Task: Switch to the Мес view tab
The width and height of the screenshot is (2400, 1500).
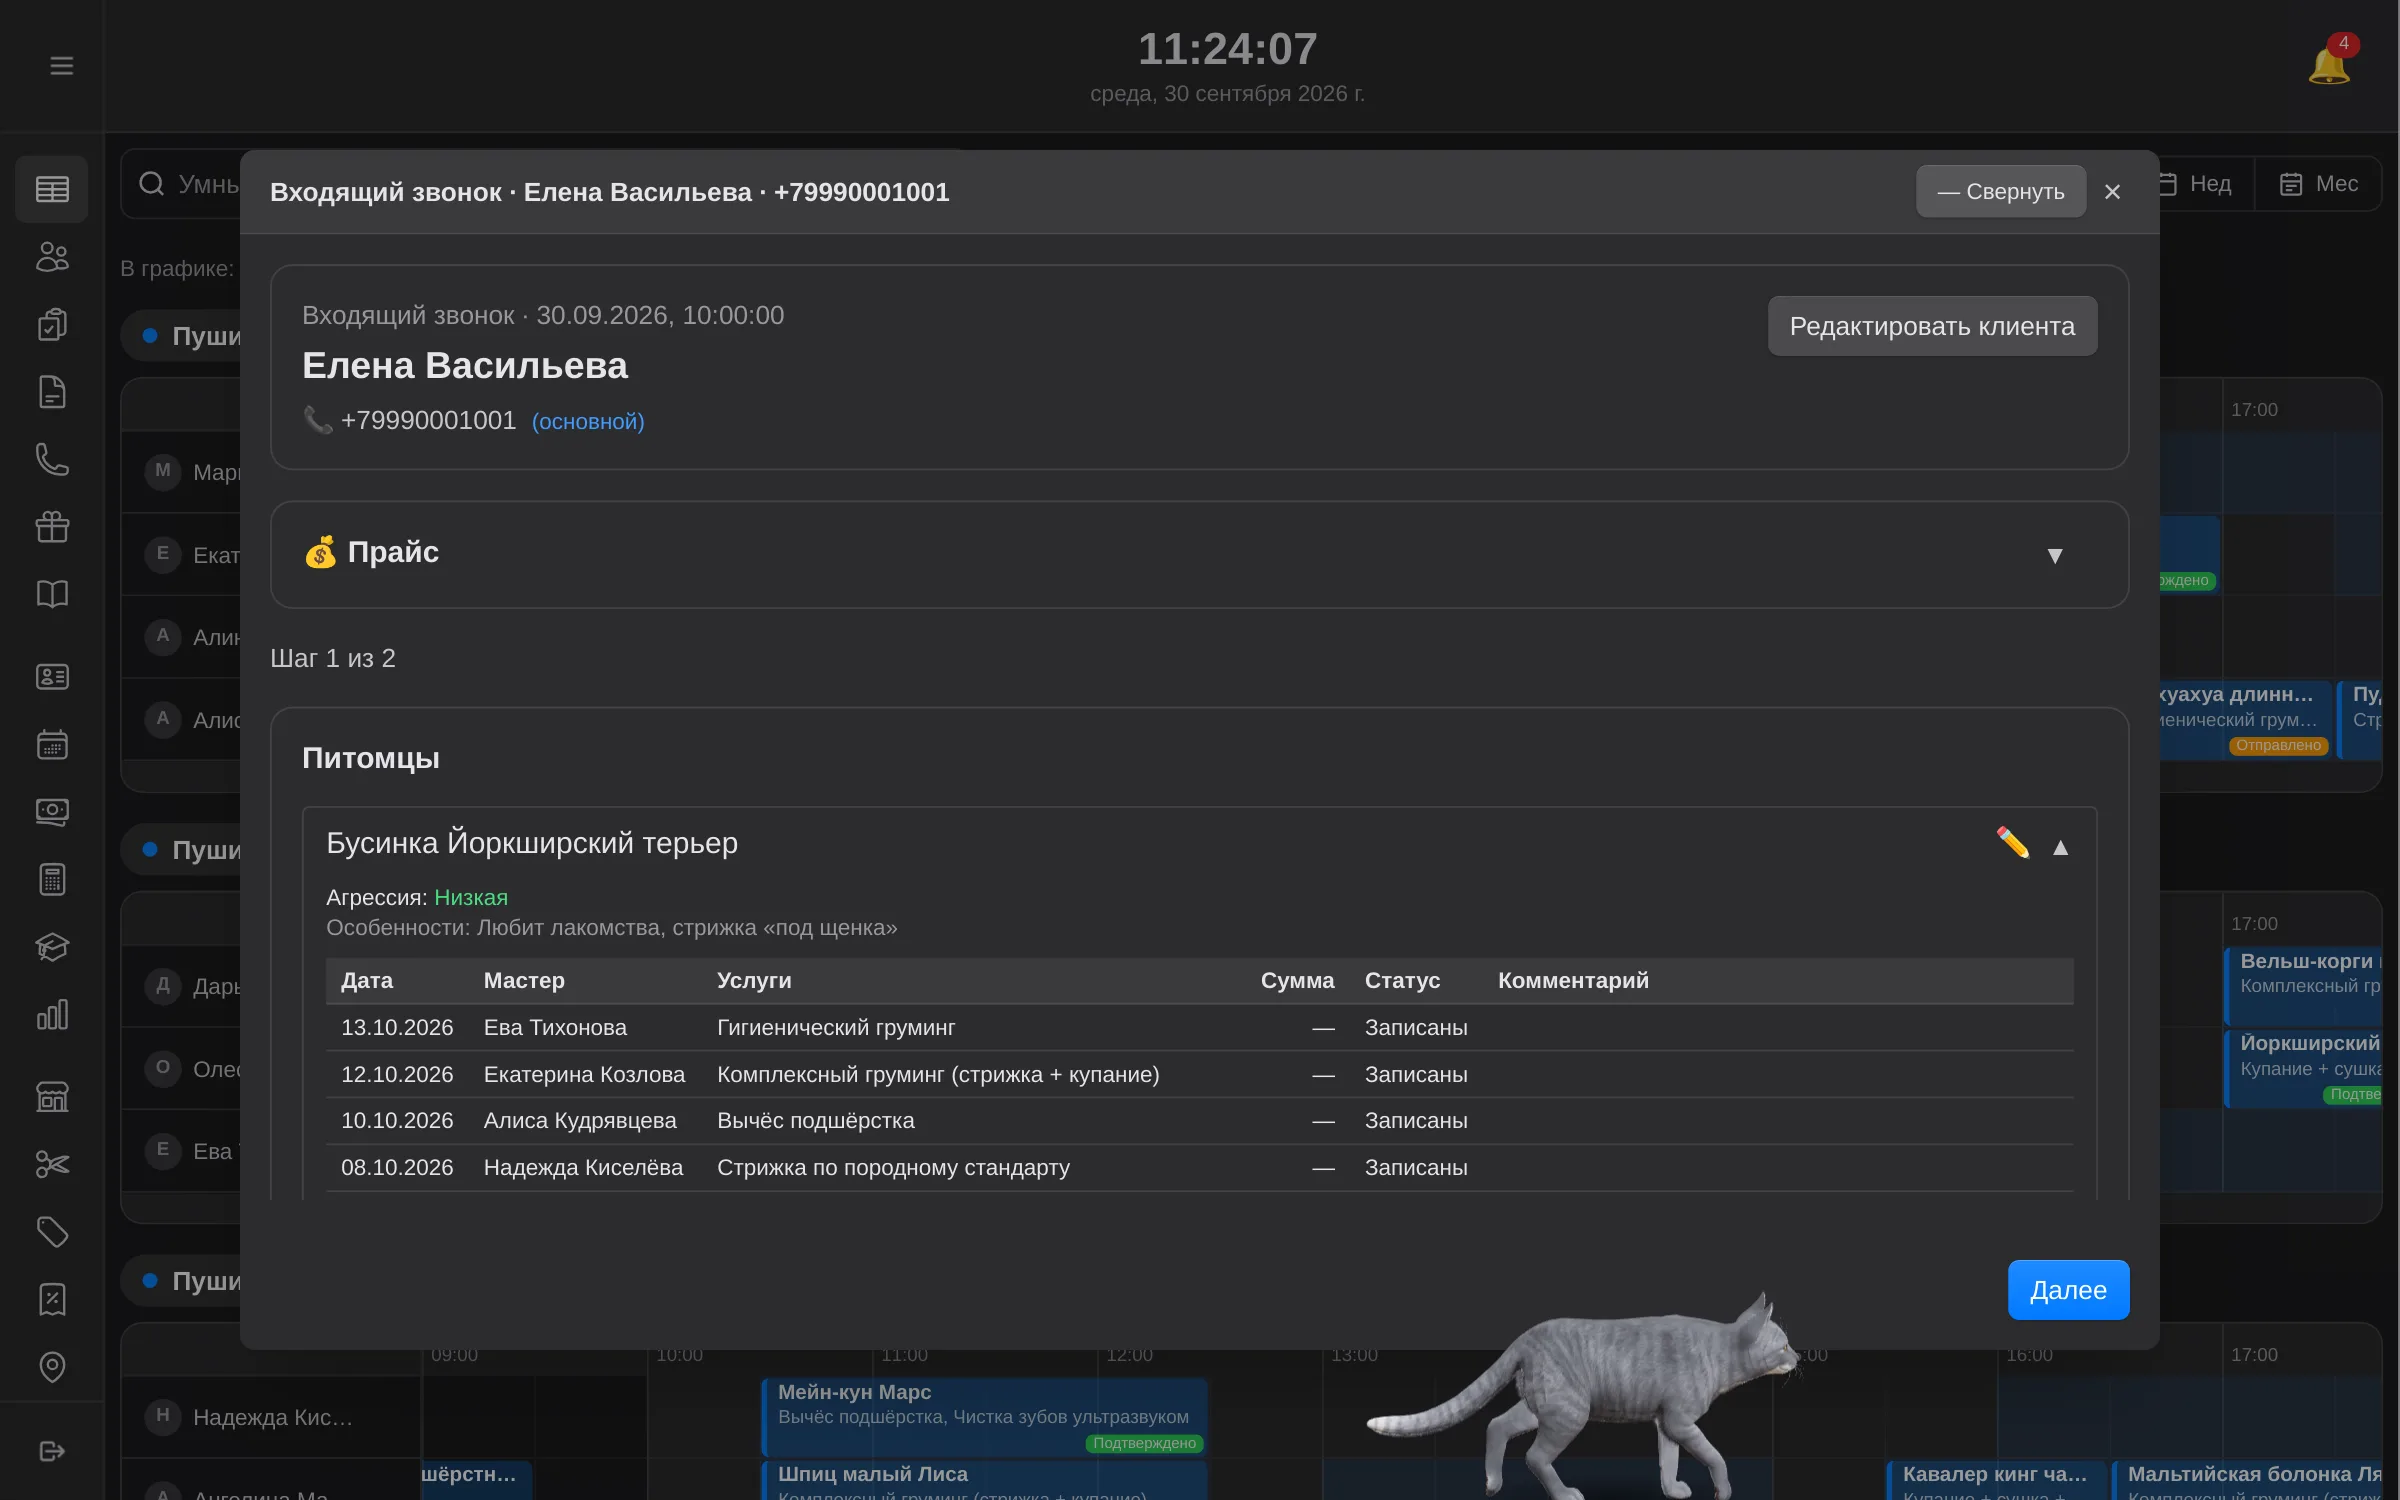Action: pyautogui.click(x=2318, y=184)
